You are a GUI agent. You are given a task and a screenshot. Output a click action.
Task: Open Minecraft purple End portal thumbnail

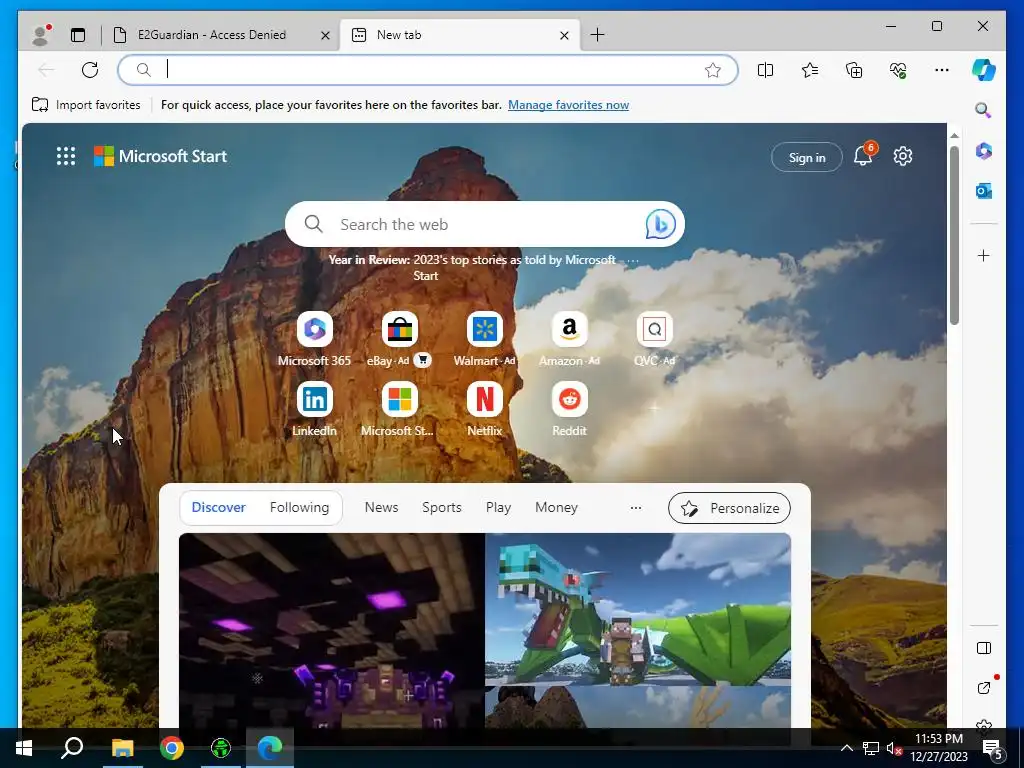click(332, 630)
